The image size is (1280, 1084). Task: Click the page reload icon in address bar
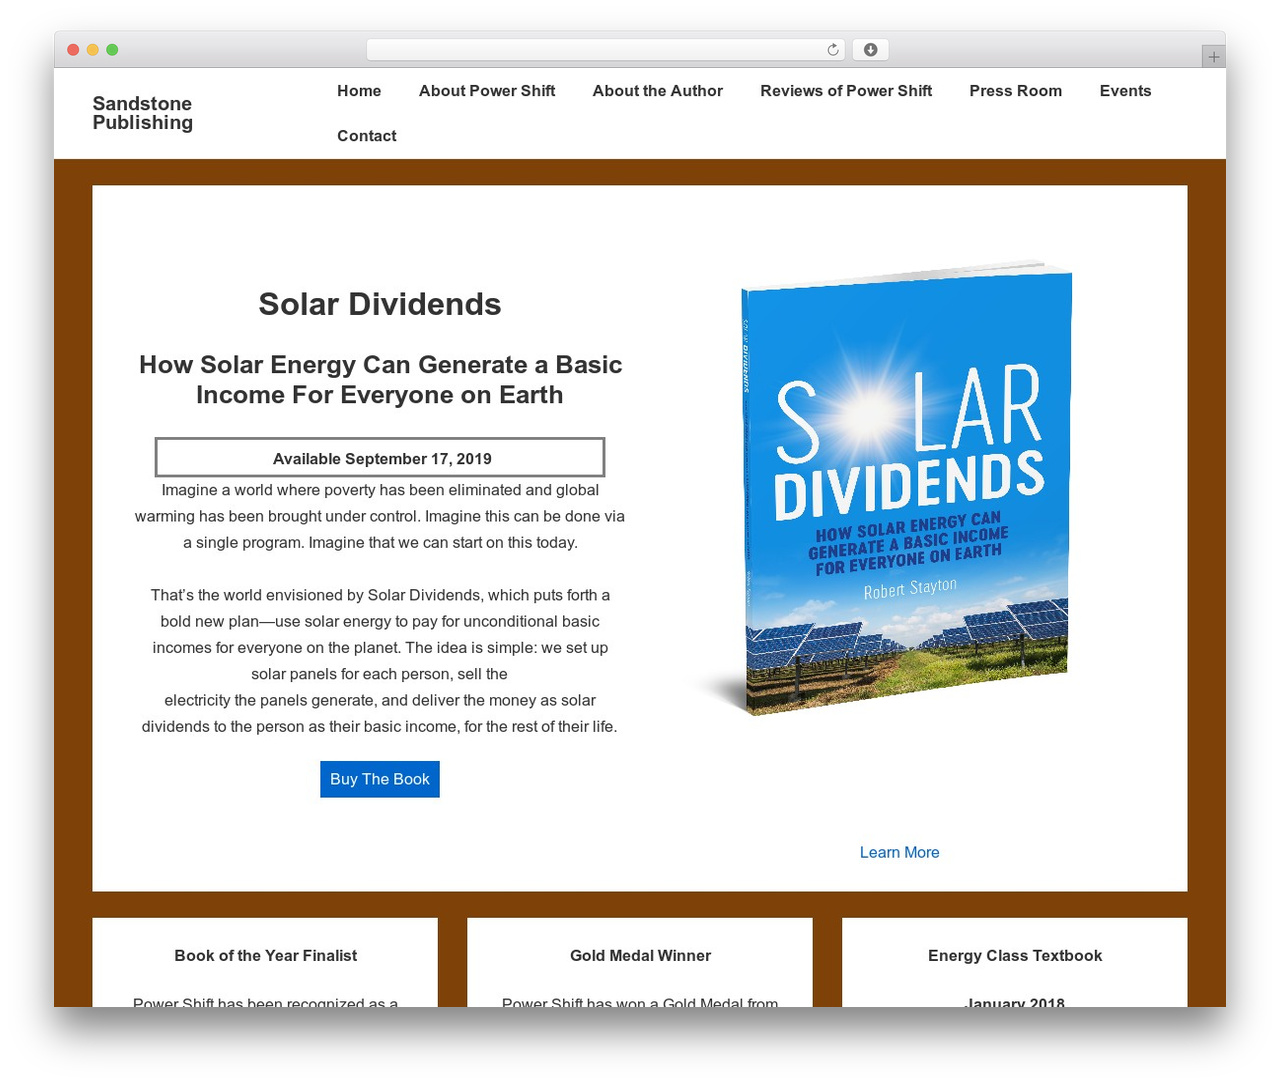pyautogui.click(x=832, y=50)
